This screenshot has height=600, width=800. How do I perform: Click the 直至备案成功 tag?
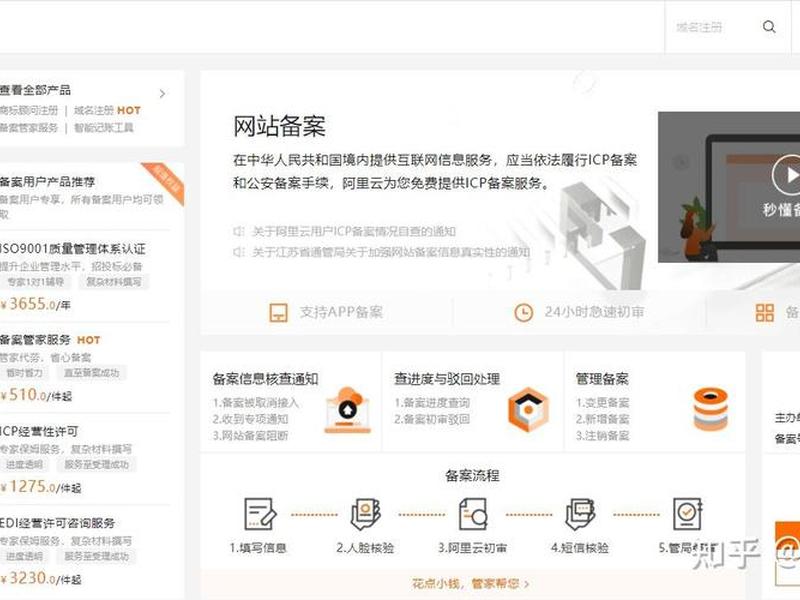tap(91, 373)
